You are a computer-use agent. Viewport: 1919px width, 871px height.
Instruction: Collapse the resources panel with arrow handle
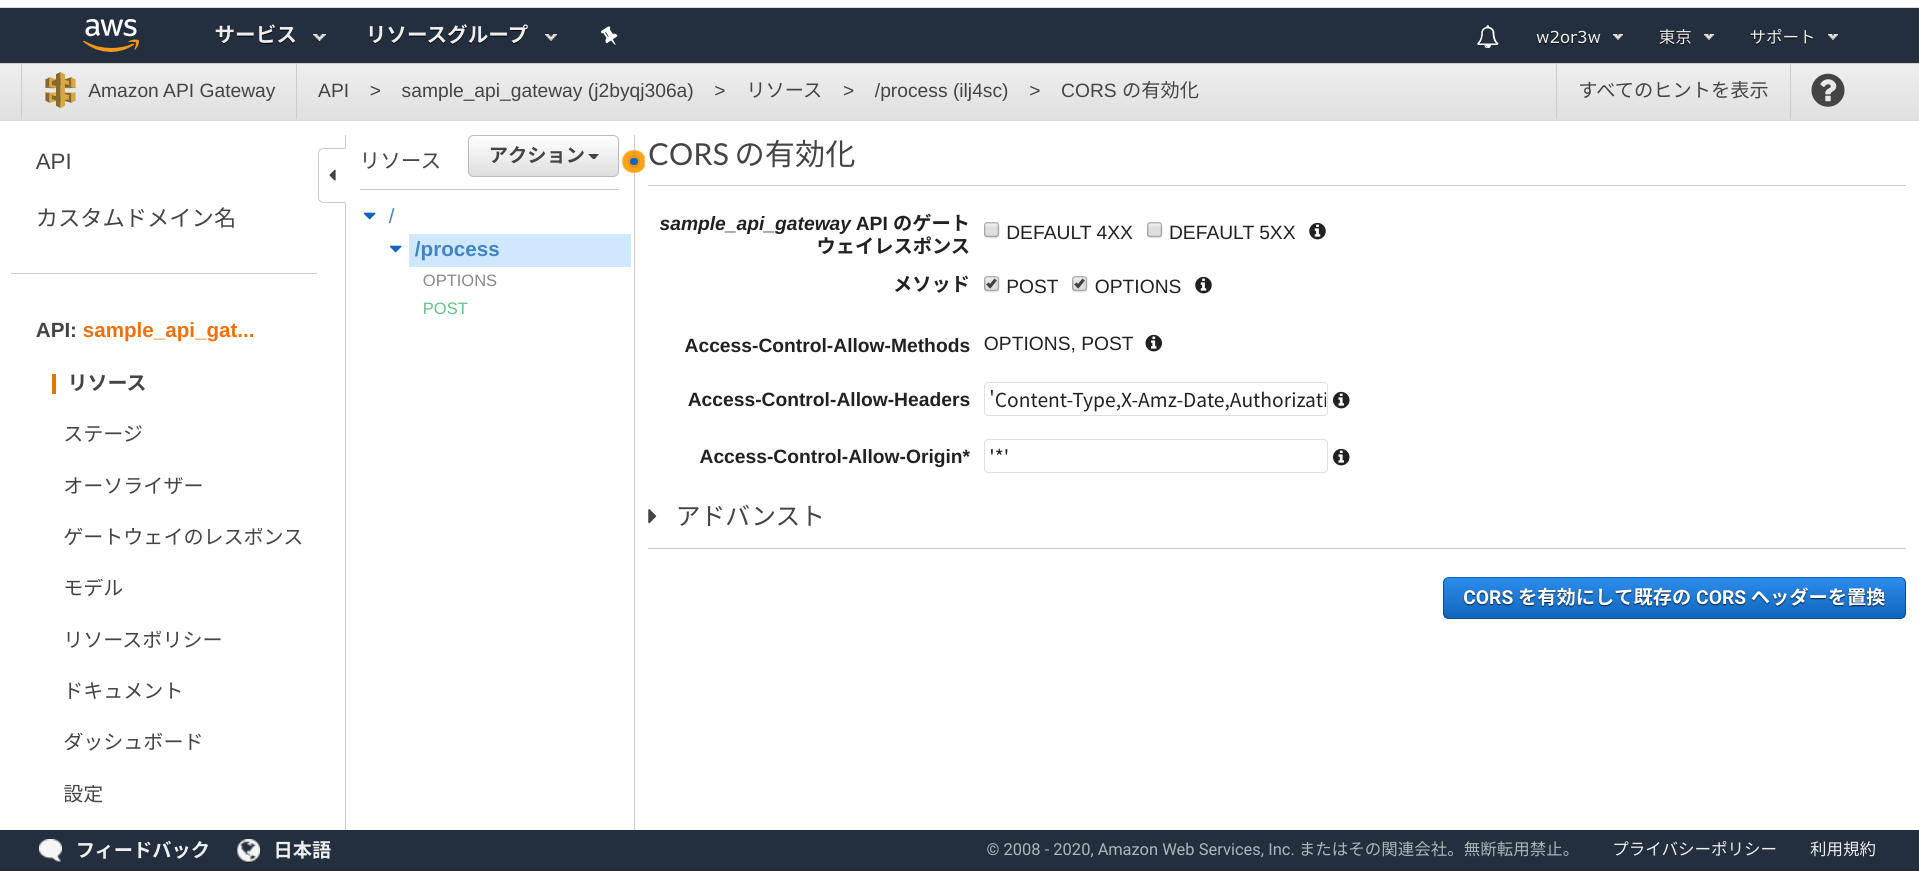coord(332,175)
